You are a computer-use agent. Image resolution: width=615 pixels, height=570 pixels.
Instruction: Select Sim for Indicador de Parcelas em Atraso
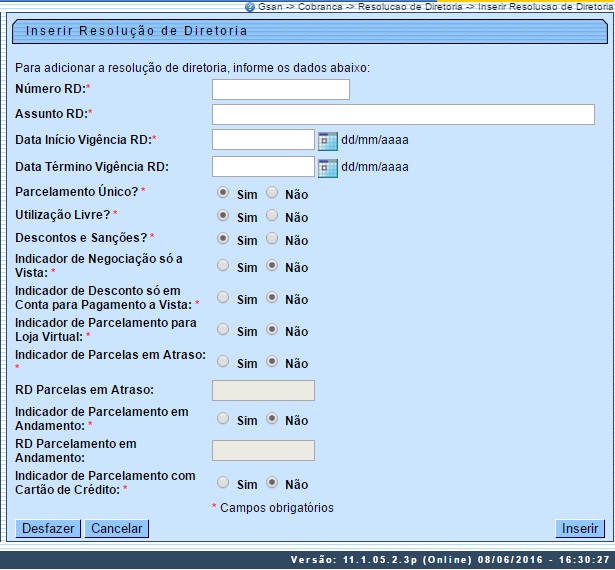coord(223,361)
